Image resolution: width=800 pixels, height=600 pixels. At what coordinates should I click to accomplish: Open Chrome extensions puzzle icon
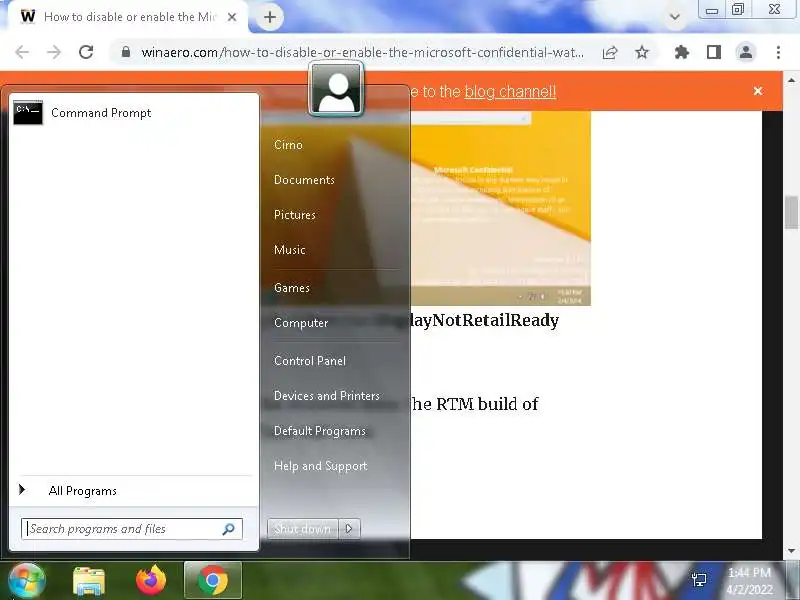click(682, 52)
